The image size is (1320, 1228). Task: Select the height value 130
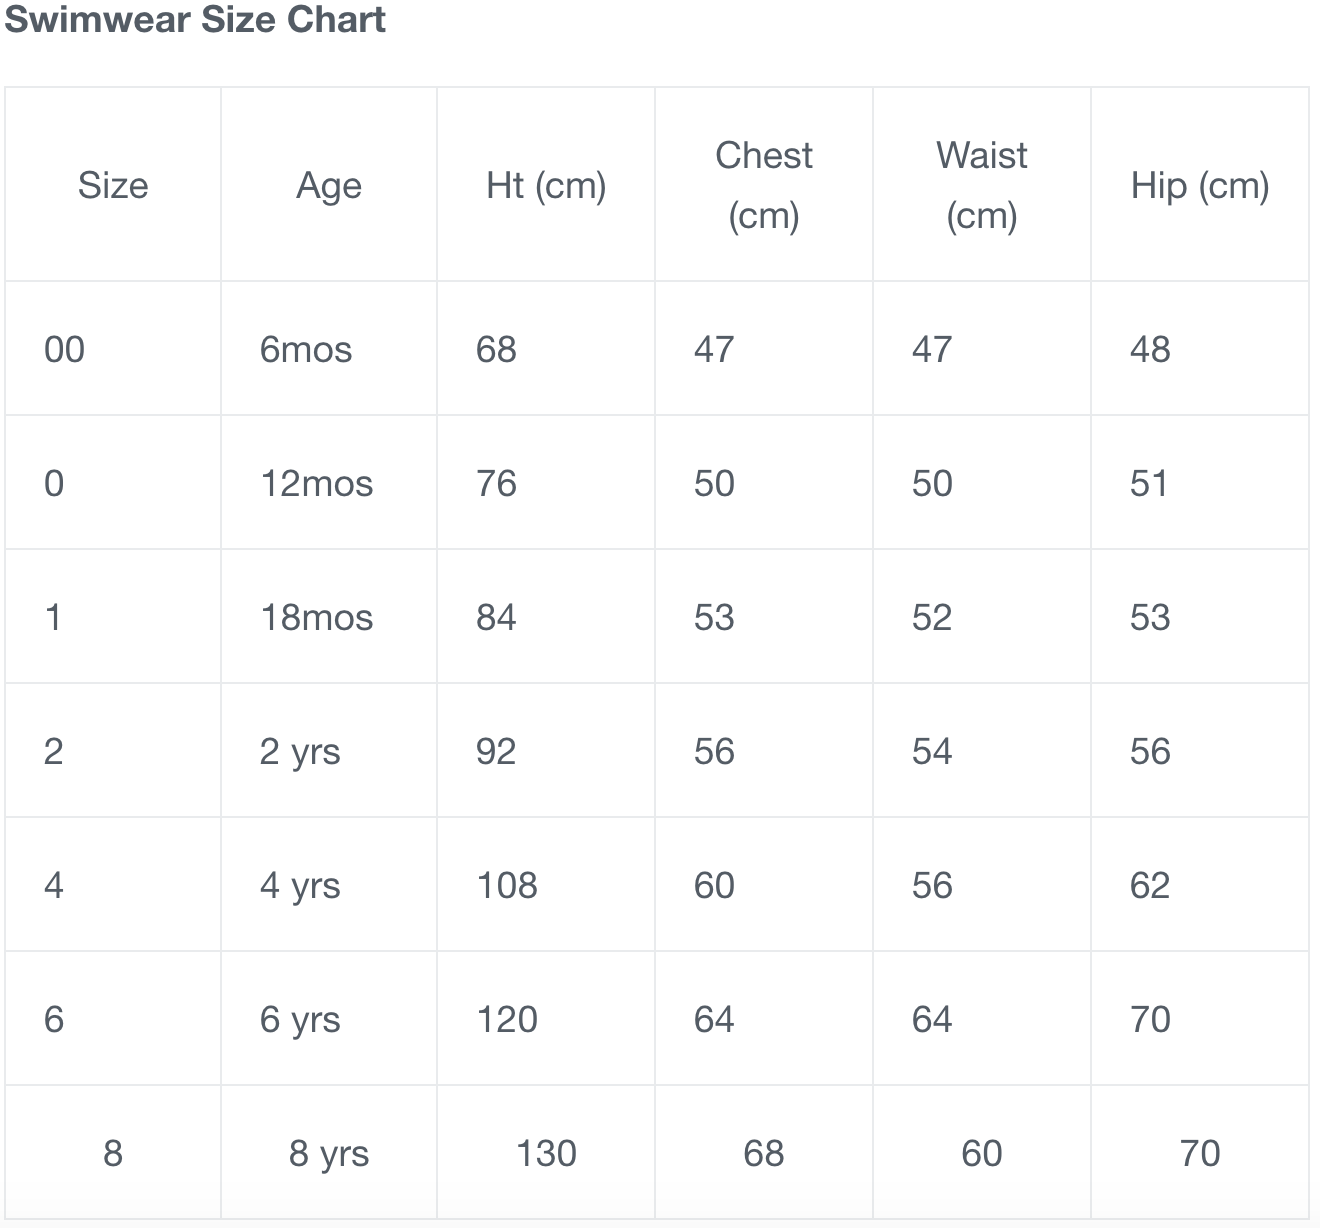(546, 1153)
